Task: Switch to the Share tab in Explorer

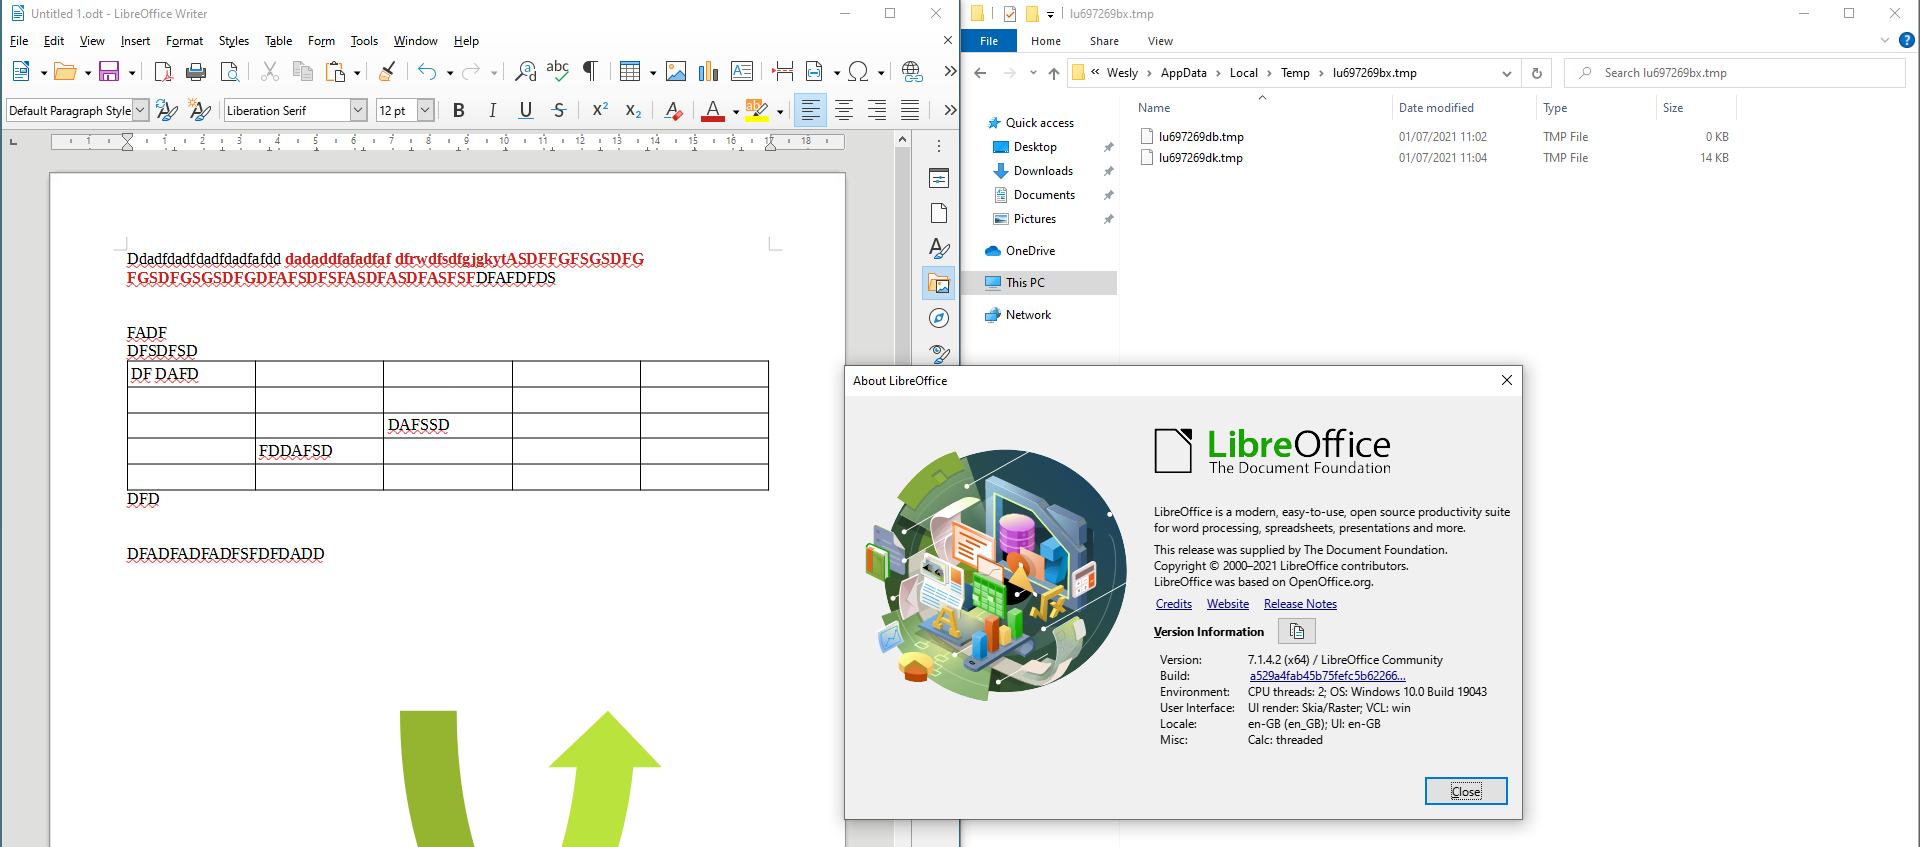Action: coord(1104,41)
